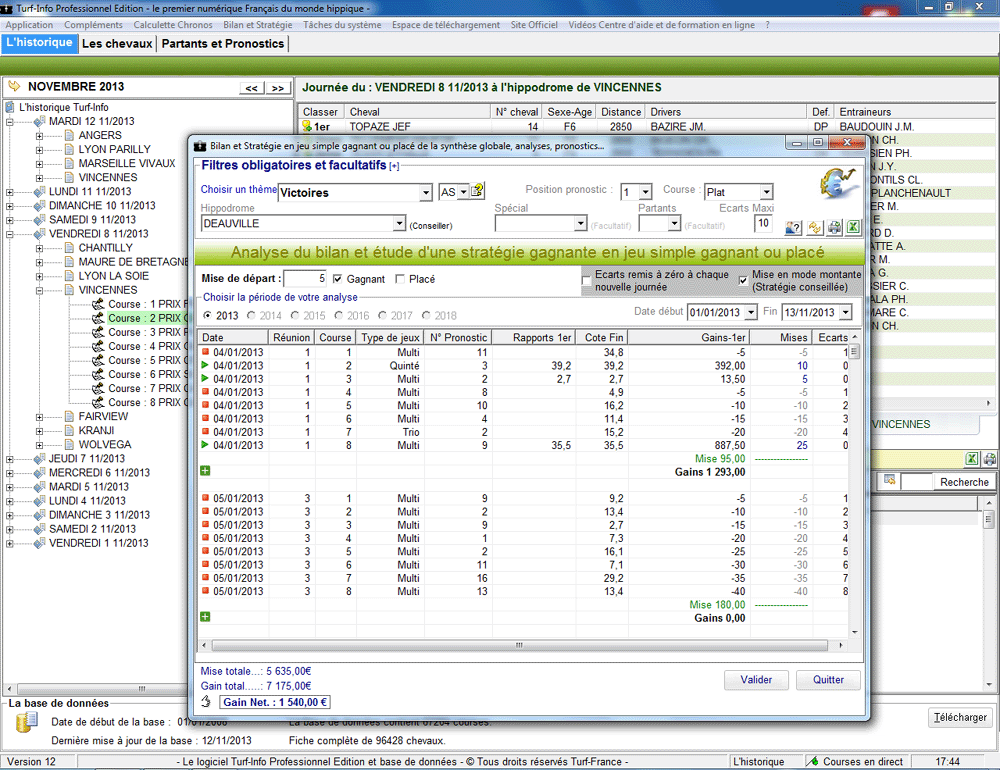The height and width of the screenshot is (770, 1000).
Task: Click the printer icon in main window right panel
Action: pyautogui.click(x=989, y=459)
